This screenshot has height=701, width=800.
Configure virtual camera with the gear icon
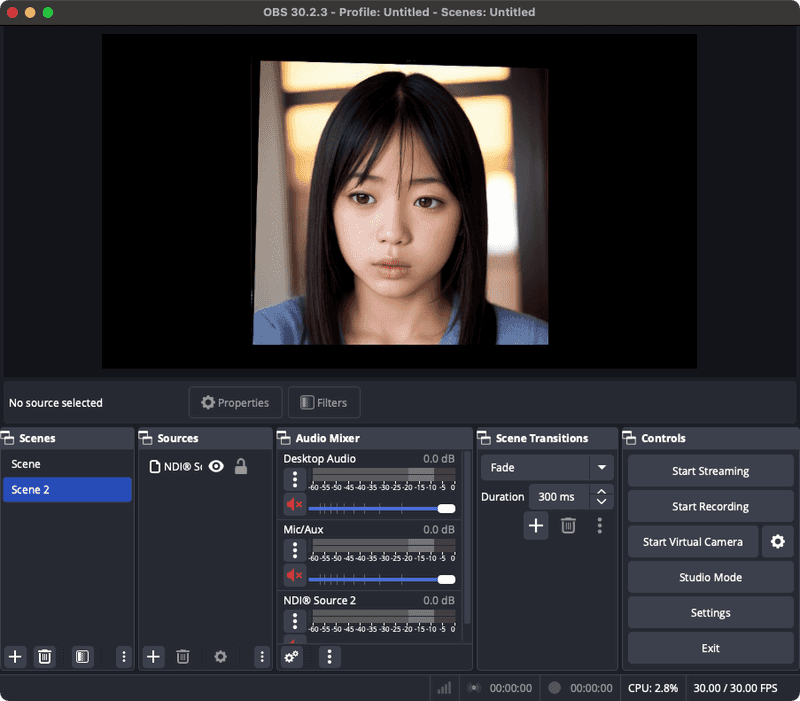(778, 541)
